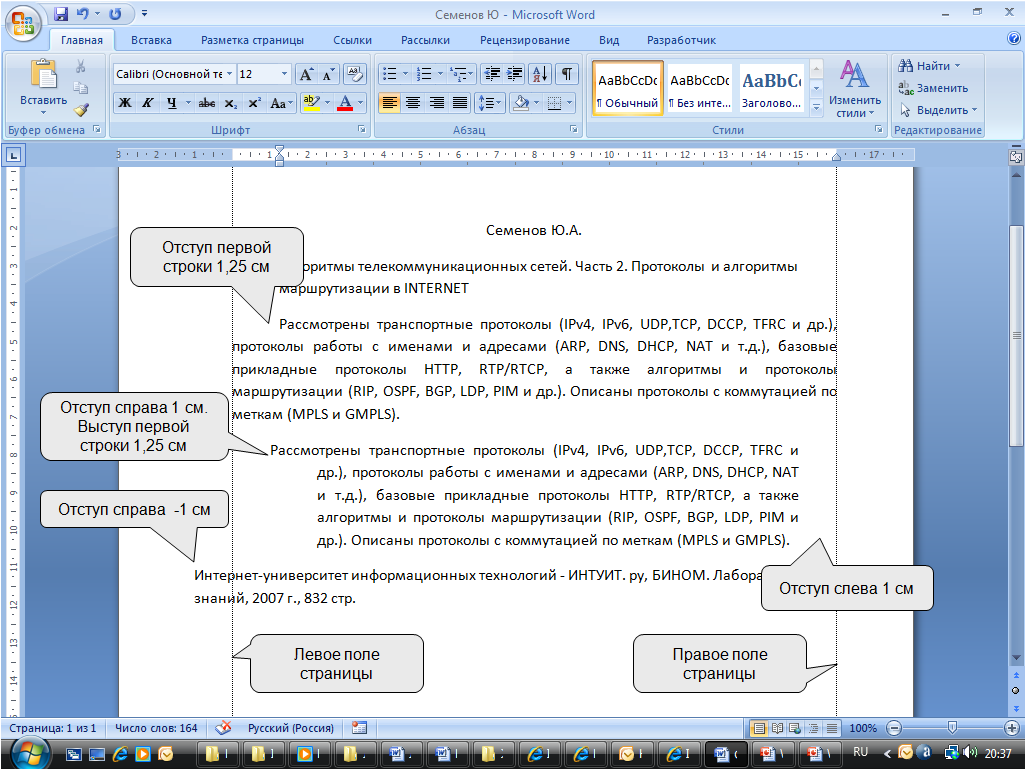Click the Изменить стили button

[x=854, y=90]
